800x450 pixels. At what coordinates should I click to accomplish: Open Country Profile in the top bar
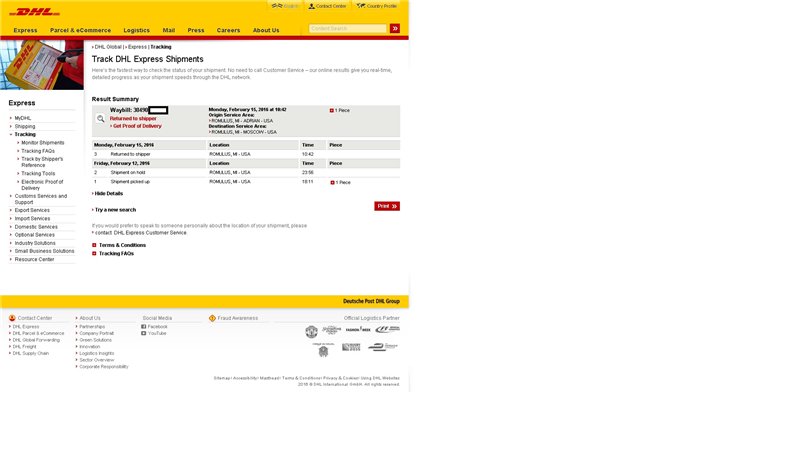(x=380, y=6)
